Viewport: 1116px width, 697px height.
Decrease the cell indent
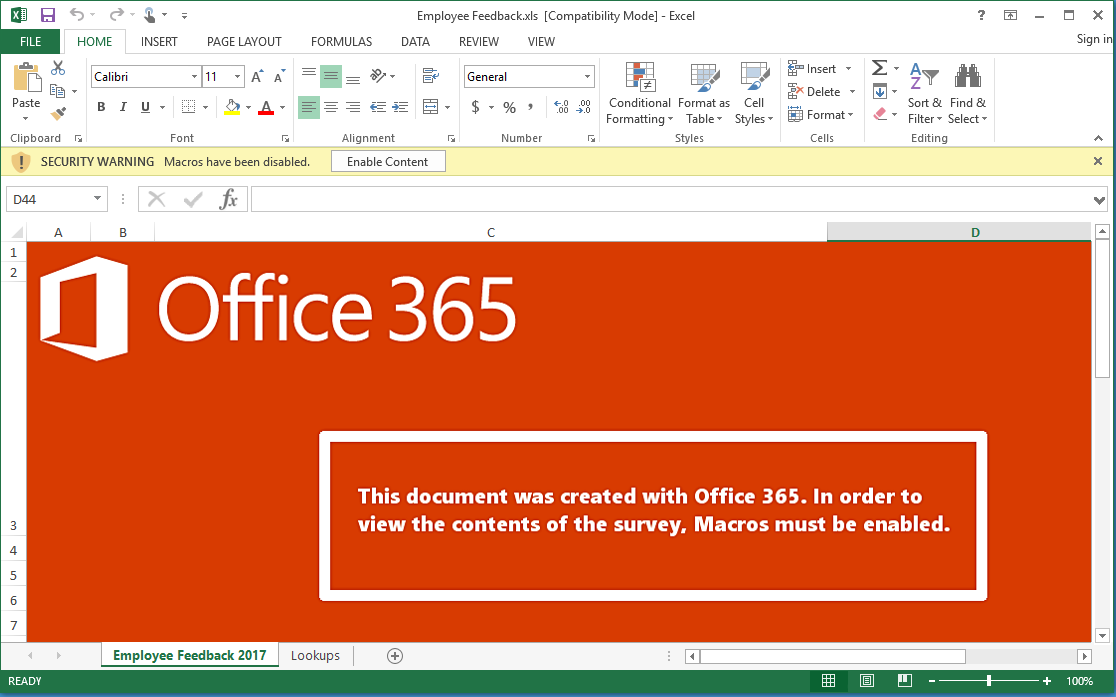pyautogui.click(x=378, y=107)
